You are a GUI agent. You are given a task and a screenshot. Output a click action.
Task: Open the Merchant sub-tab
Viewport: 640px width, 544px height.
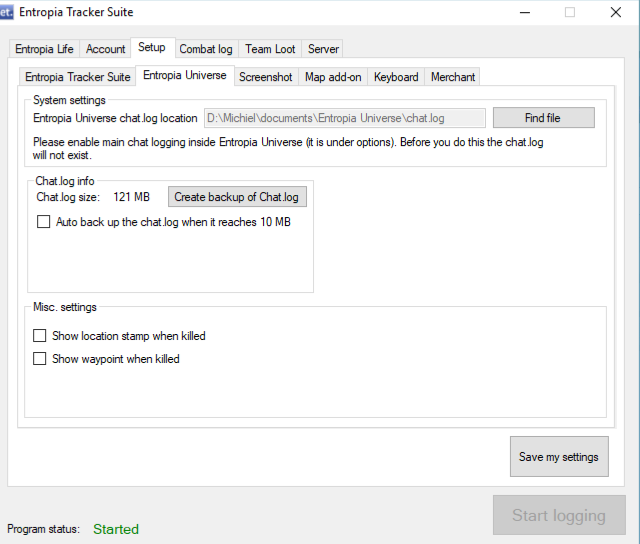[453, 77]
